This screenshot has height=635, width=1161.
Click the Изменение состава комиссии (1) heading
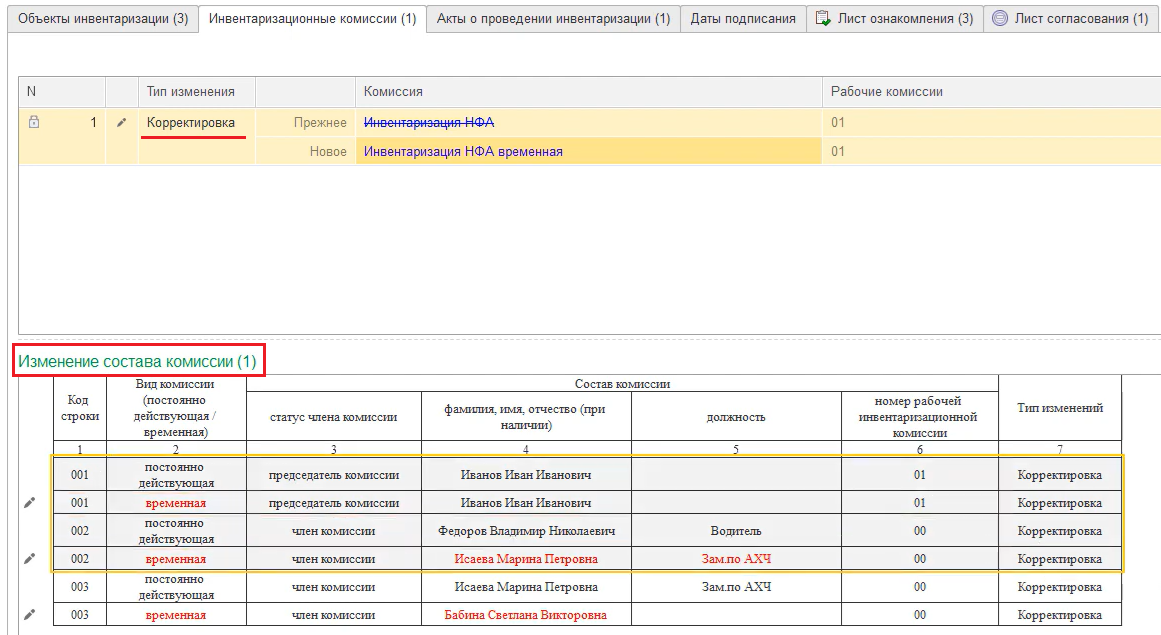[138, 361]
